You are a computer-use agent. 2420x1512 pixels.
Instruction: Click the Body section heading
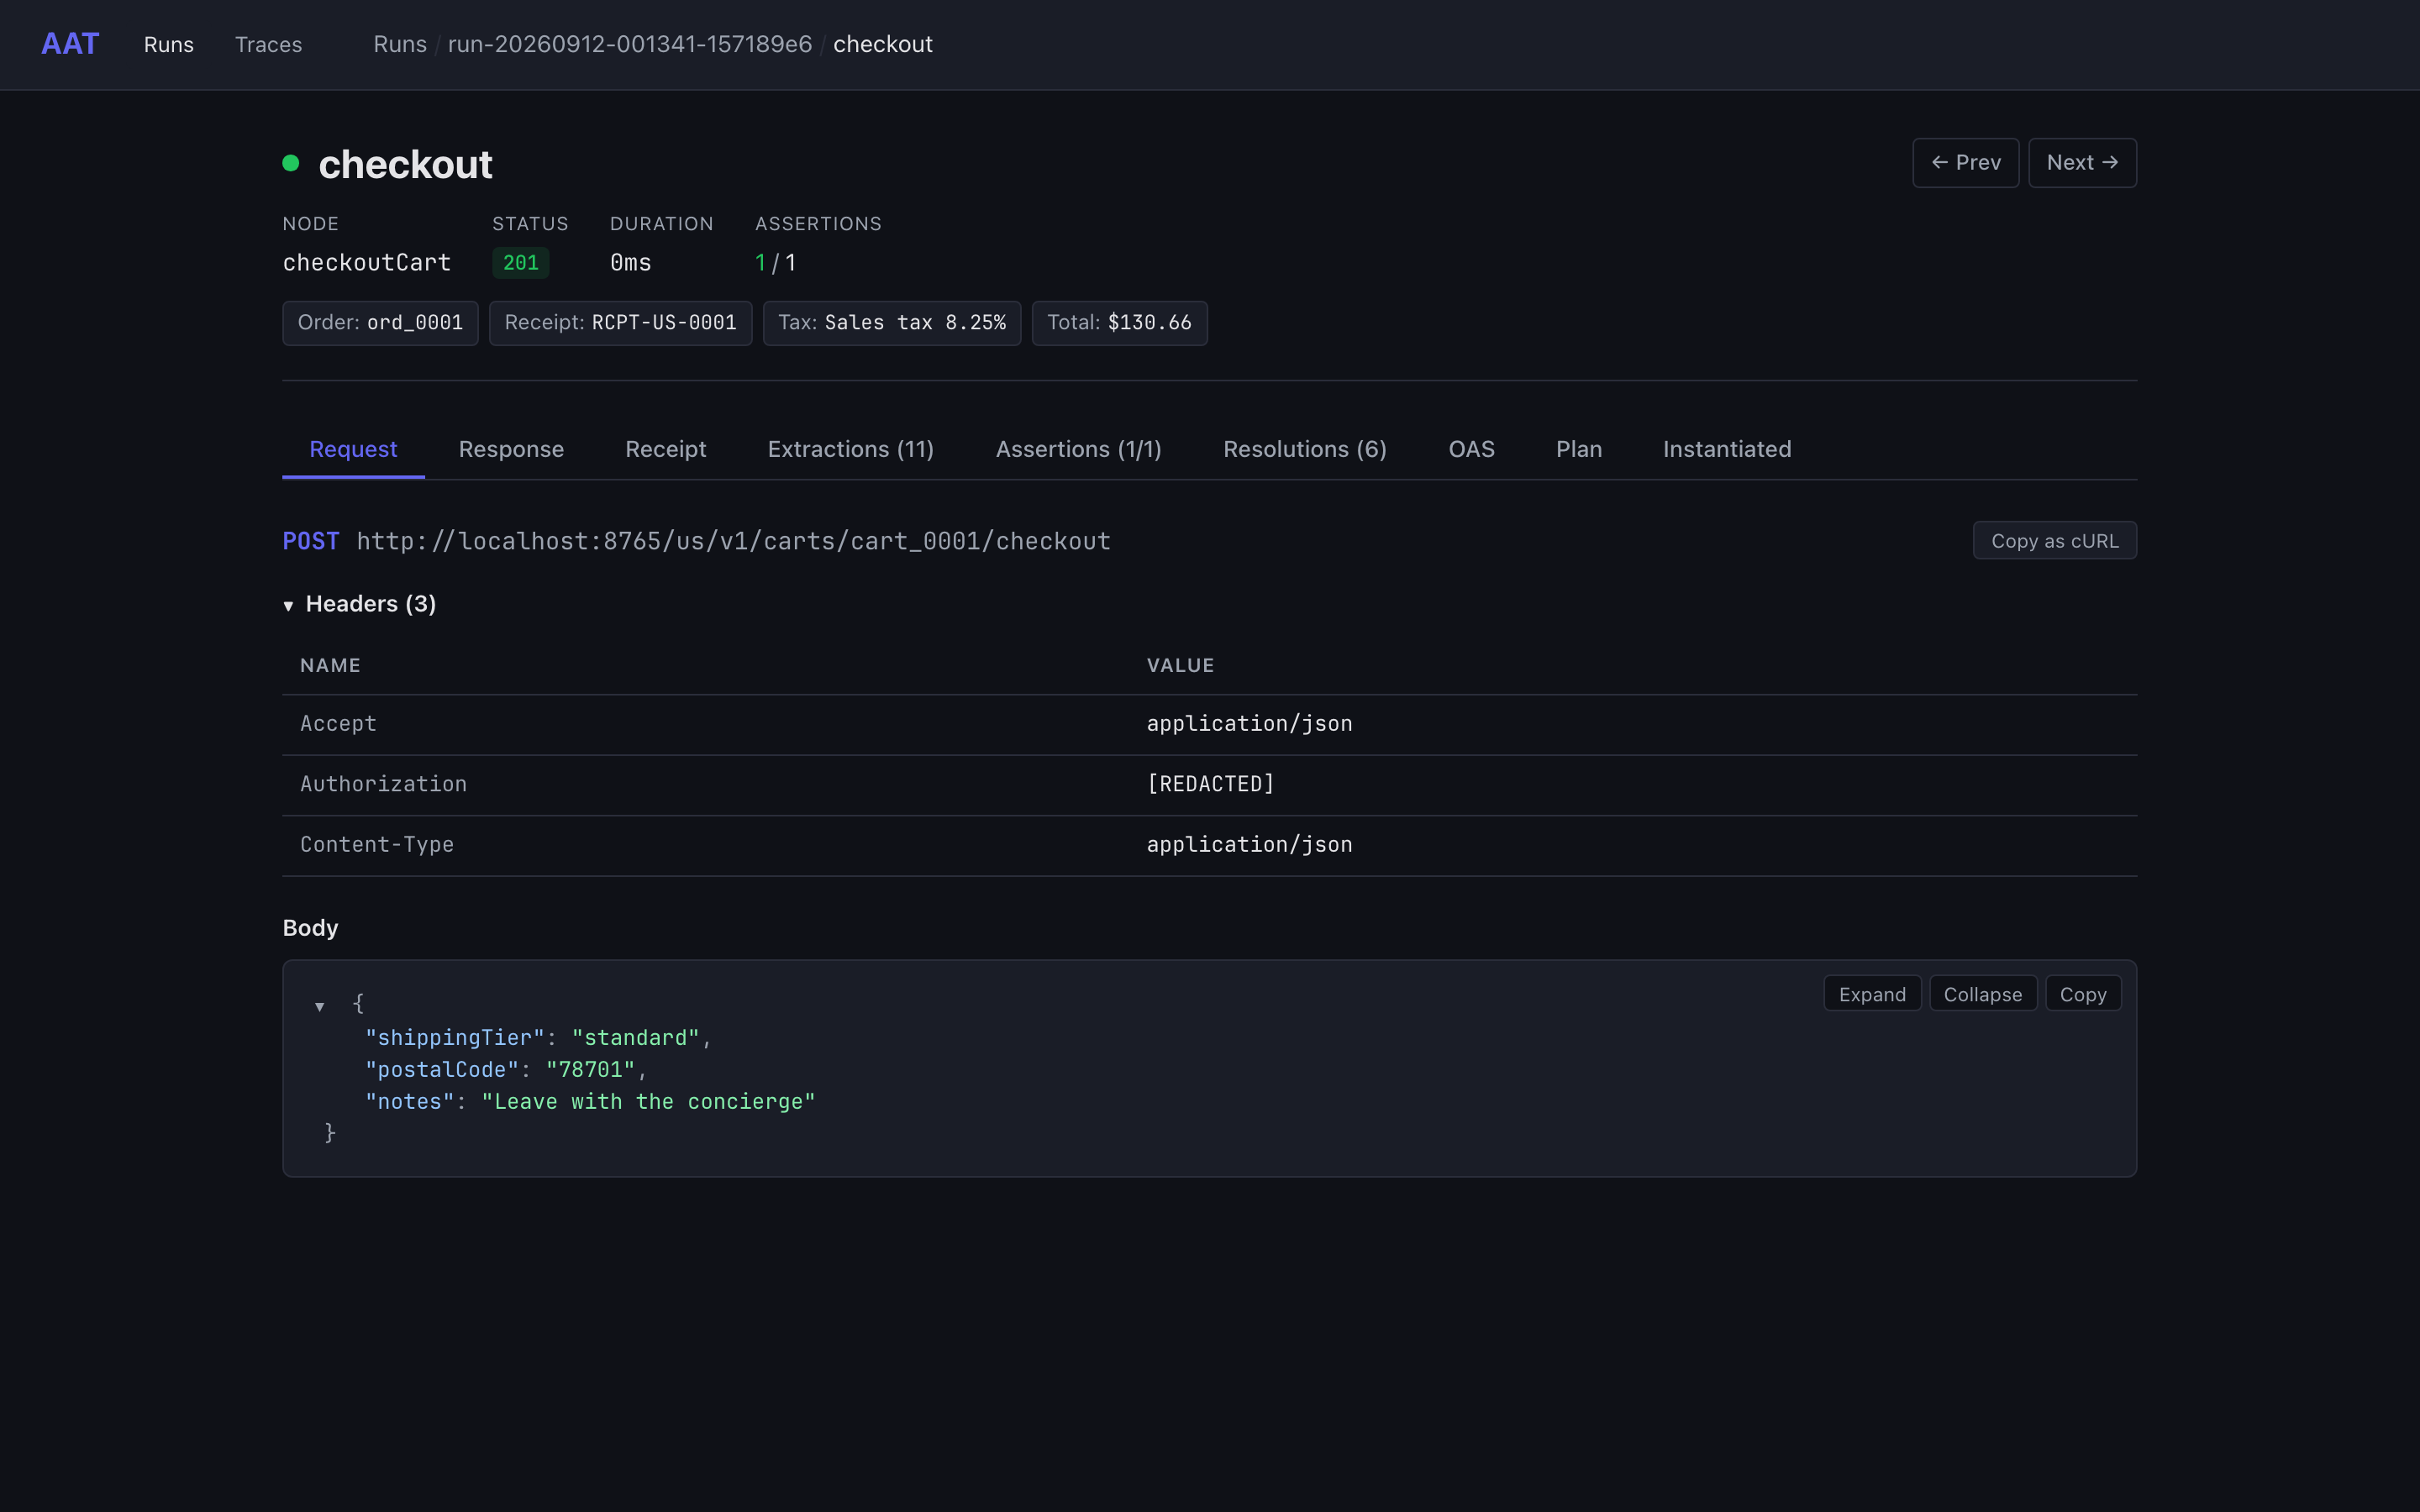tap(310, 928)
